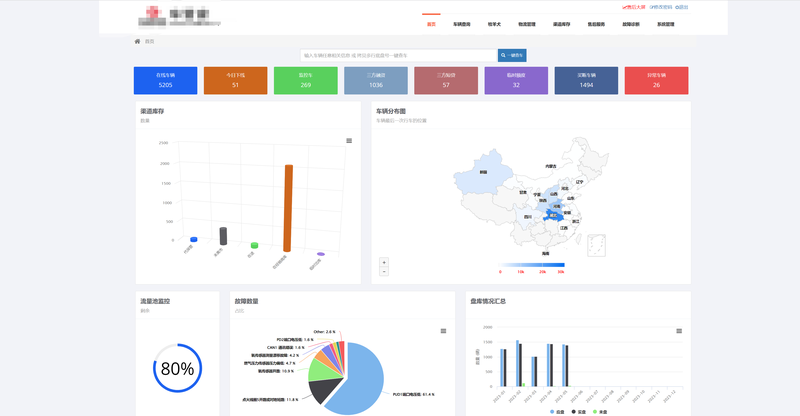Click the 海南 label on the map
800x416 pixels.
coord(545,253)
